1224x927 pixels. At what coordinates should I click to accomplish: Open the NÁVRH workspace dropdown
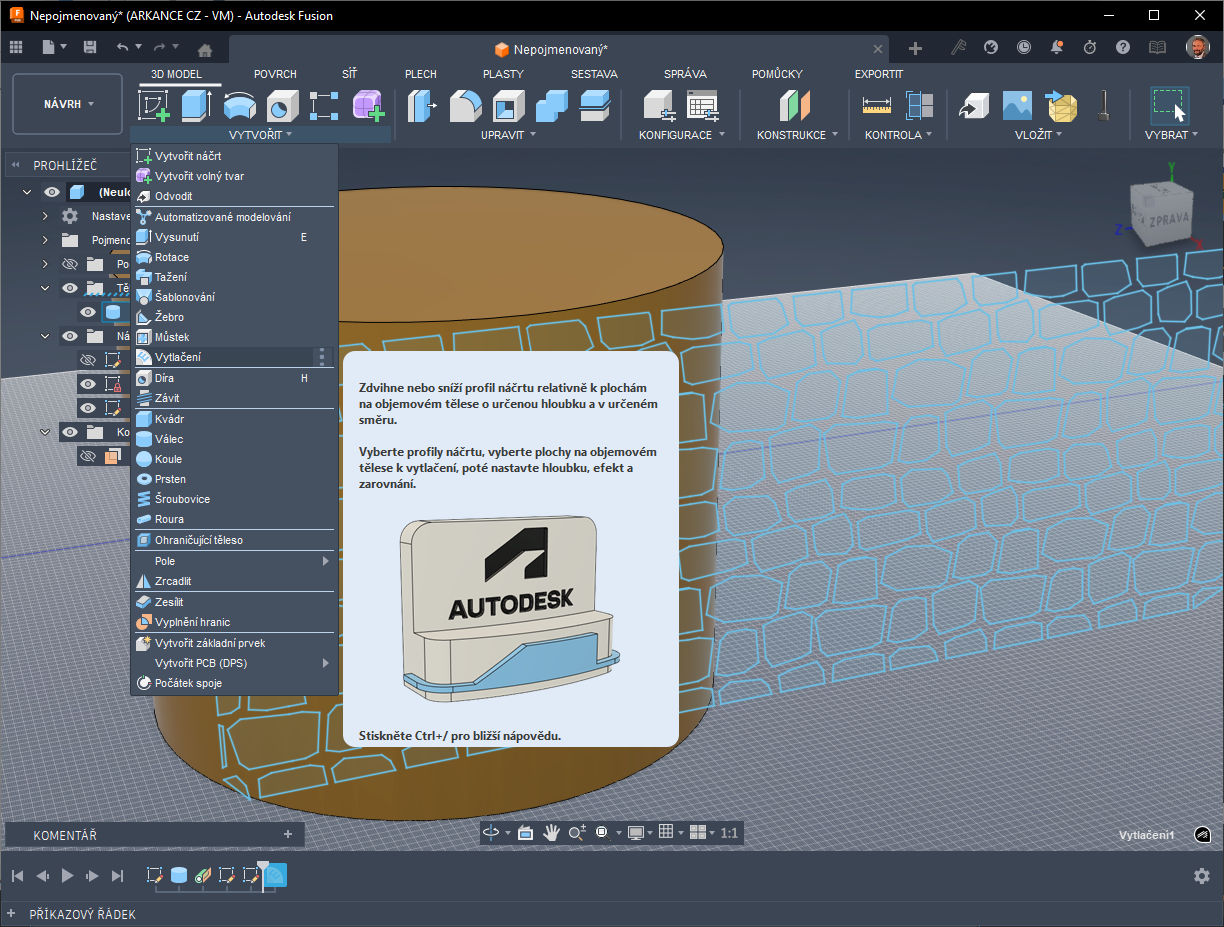tap(68, 104)
